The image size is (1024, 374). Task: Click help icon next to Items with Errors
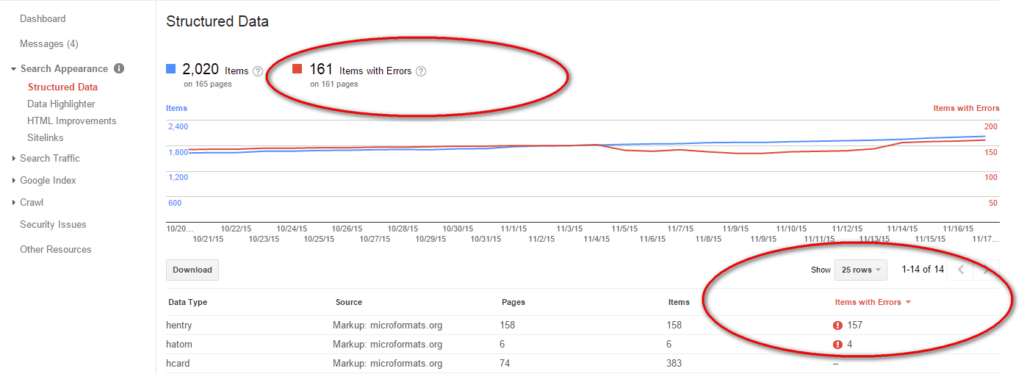click(421, 71)
